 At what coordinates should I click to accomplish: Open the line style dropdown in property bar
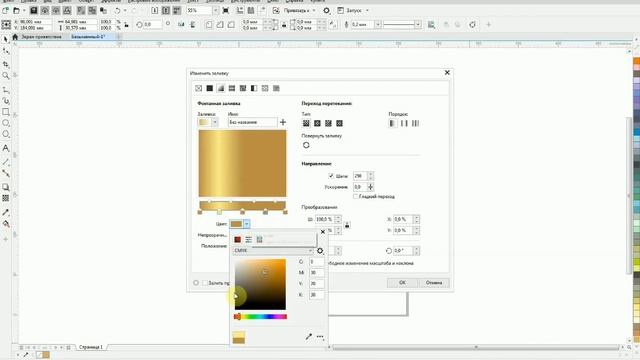click(x=418, y=25)
